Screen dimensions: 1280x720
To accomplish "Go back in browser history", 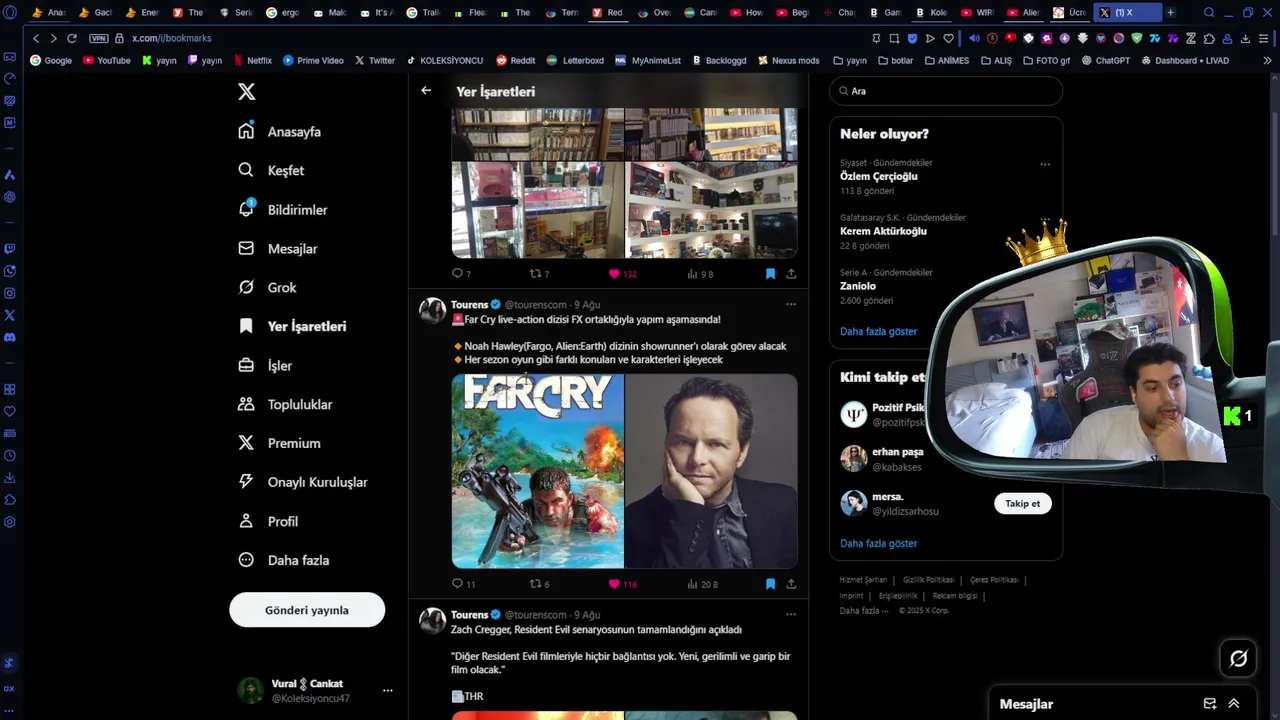I will pos(36,38).
